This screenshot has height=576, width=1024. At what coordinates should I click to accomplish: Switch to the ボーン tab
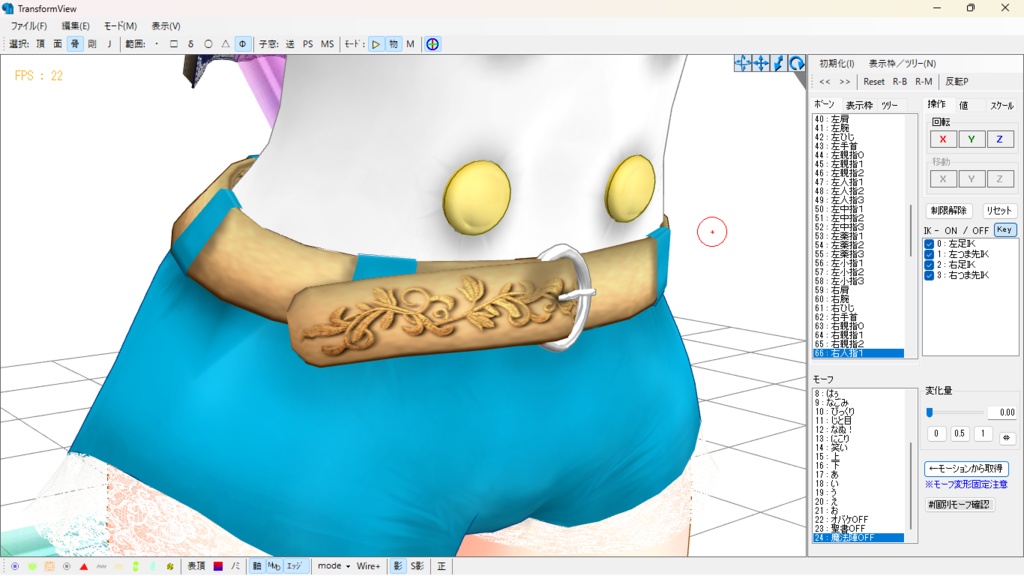tap(824, 104)
